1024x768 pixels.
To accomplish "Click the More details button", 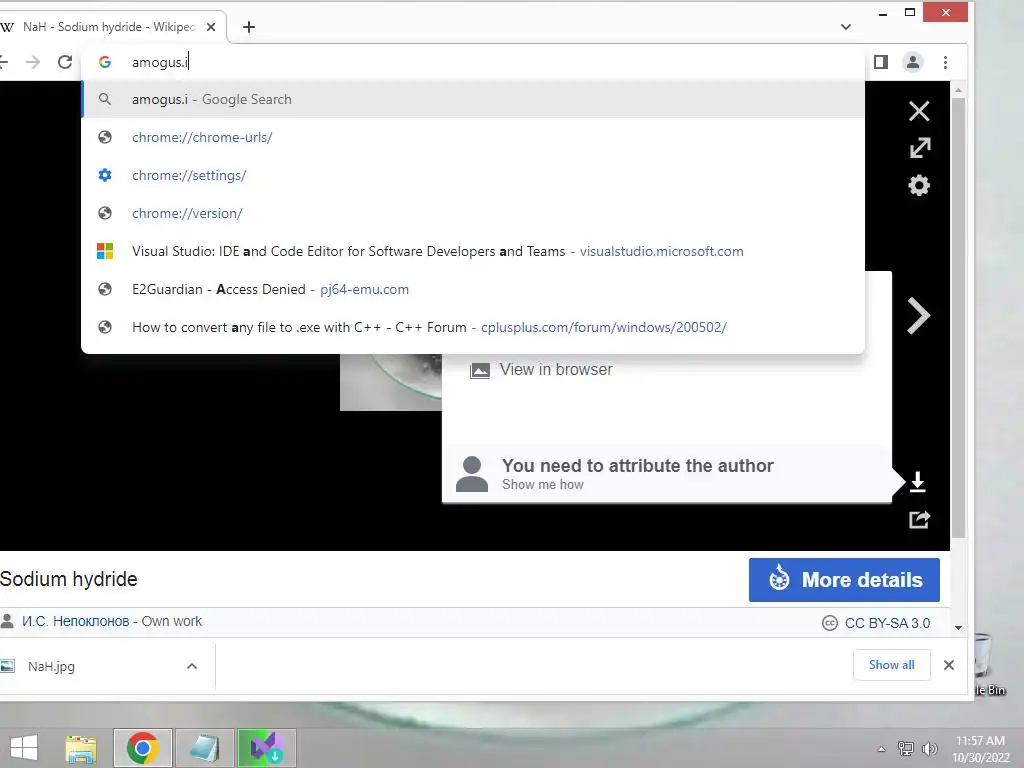I will click(844, 580).
